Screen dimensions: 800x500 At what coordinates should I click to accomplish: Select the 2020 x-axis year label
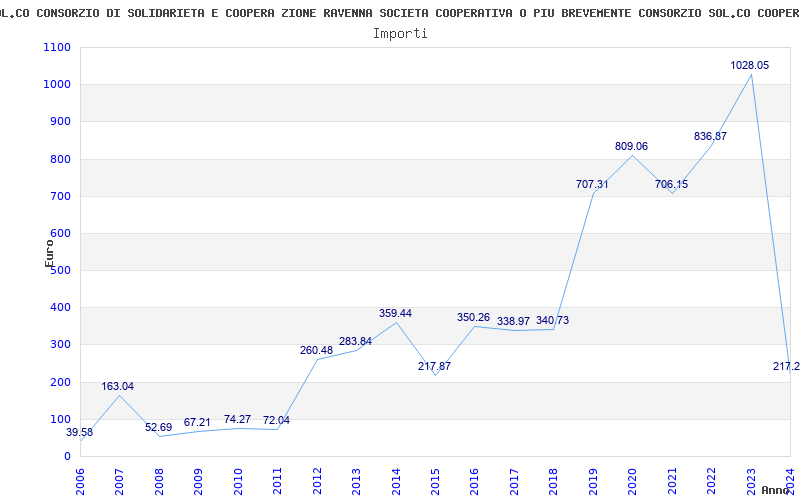coord(633,481)
